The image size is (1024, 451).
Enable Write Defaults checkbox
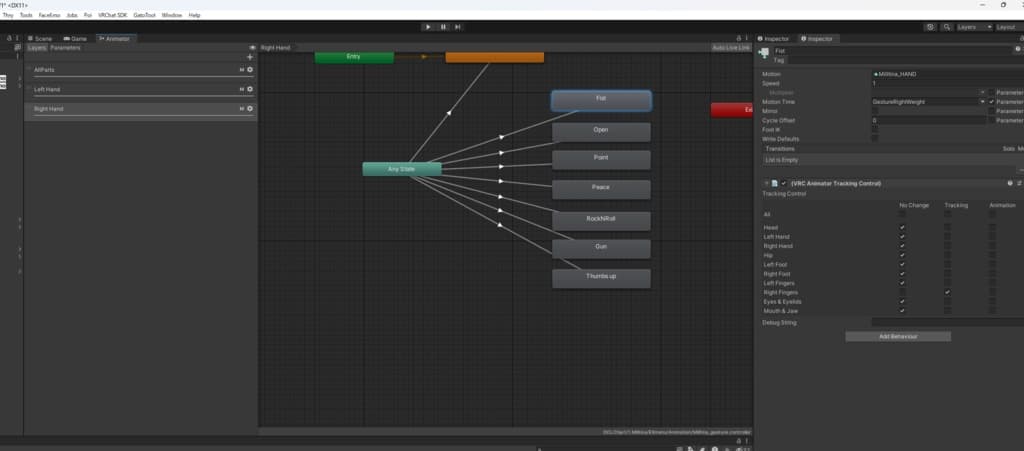pos(875,139)
